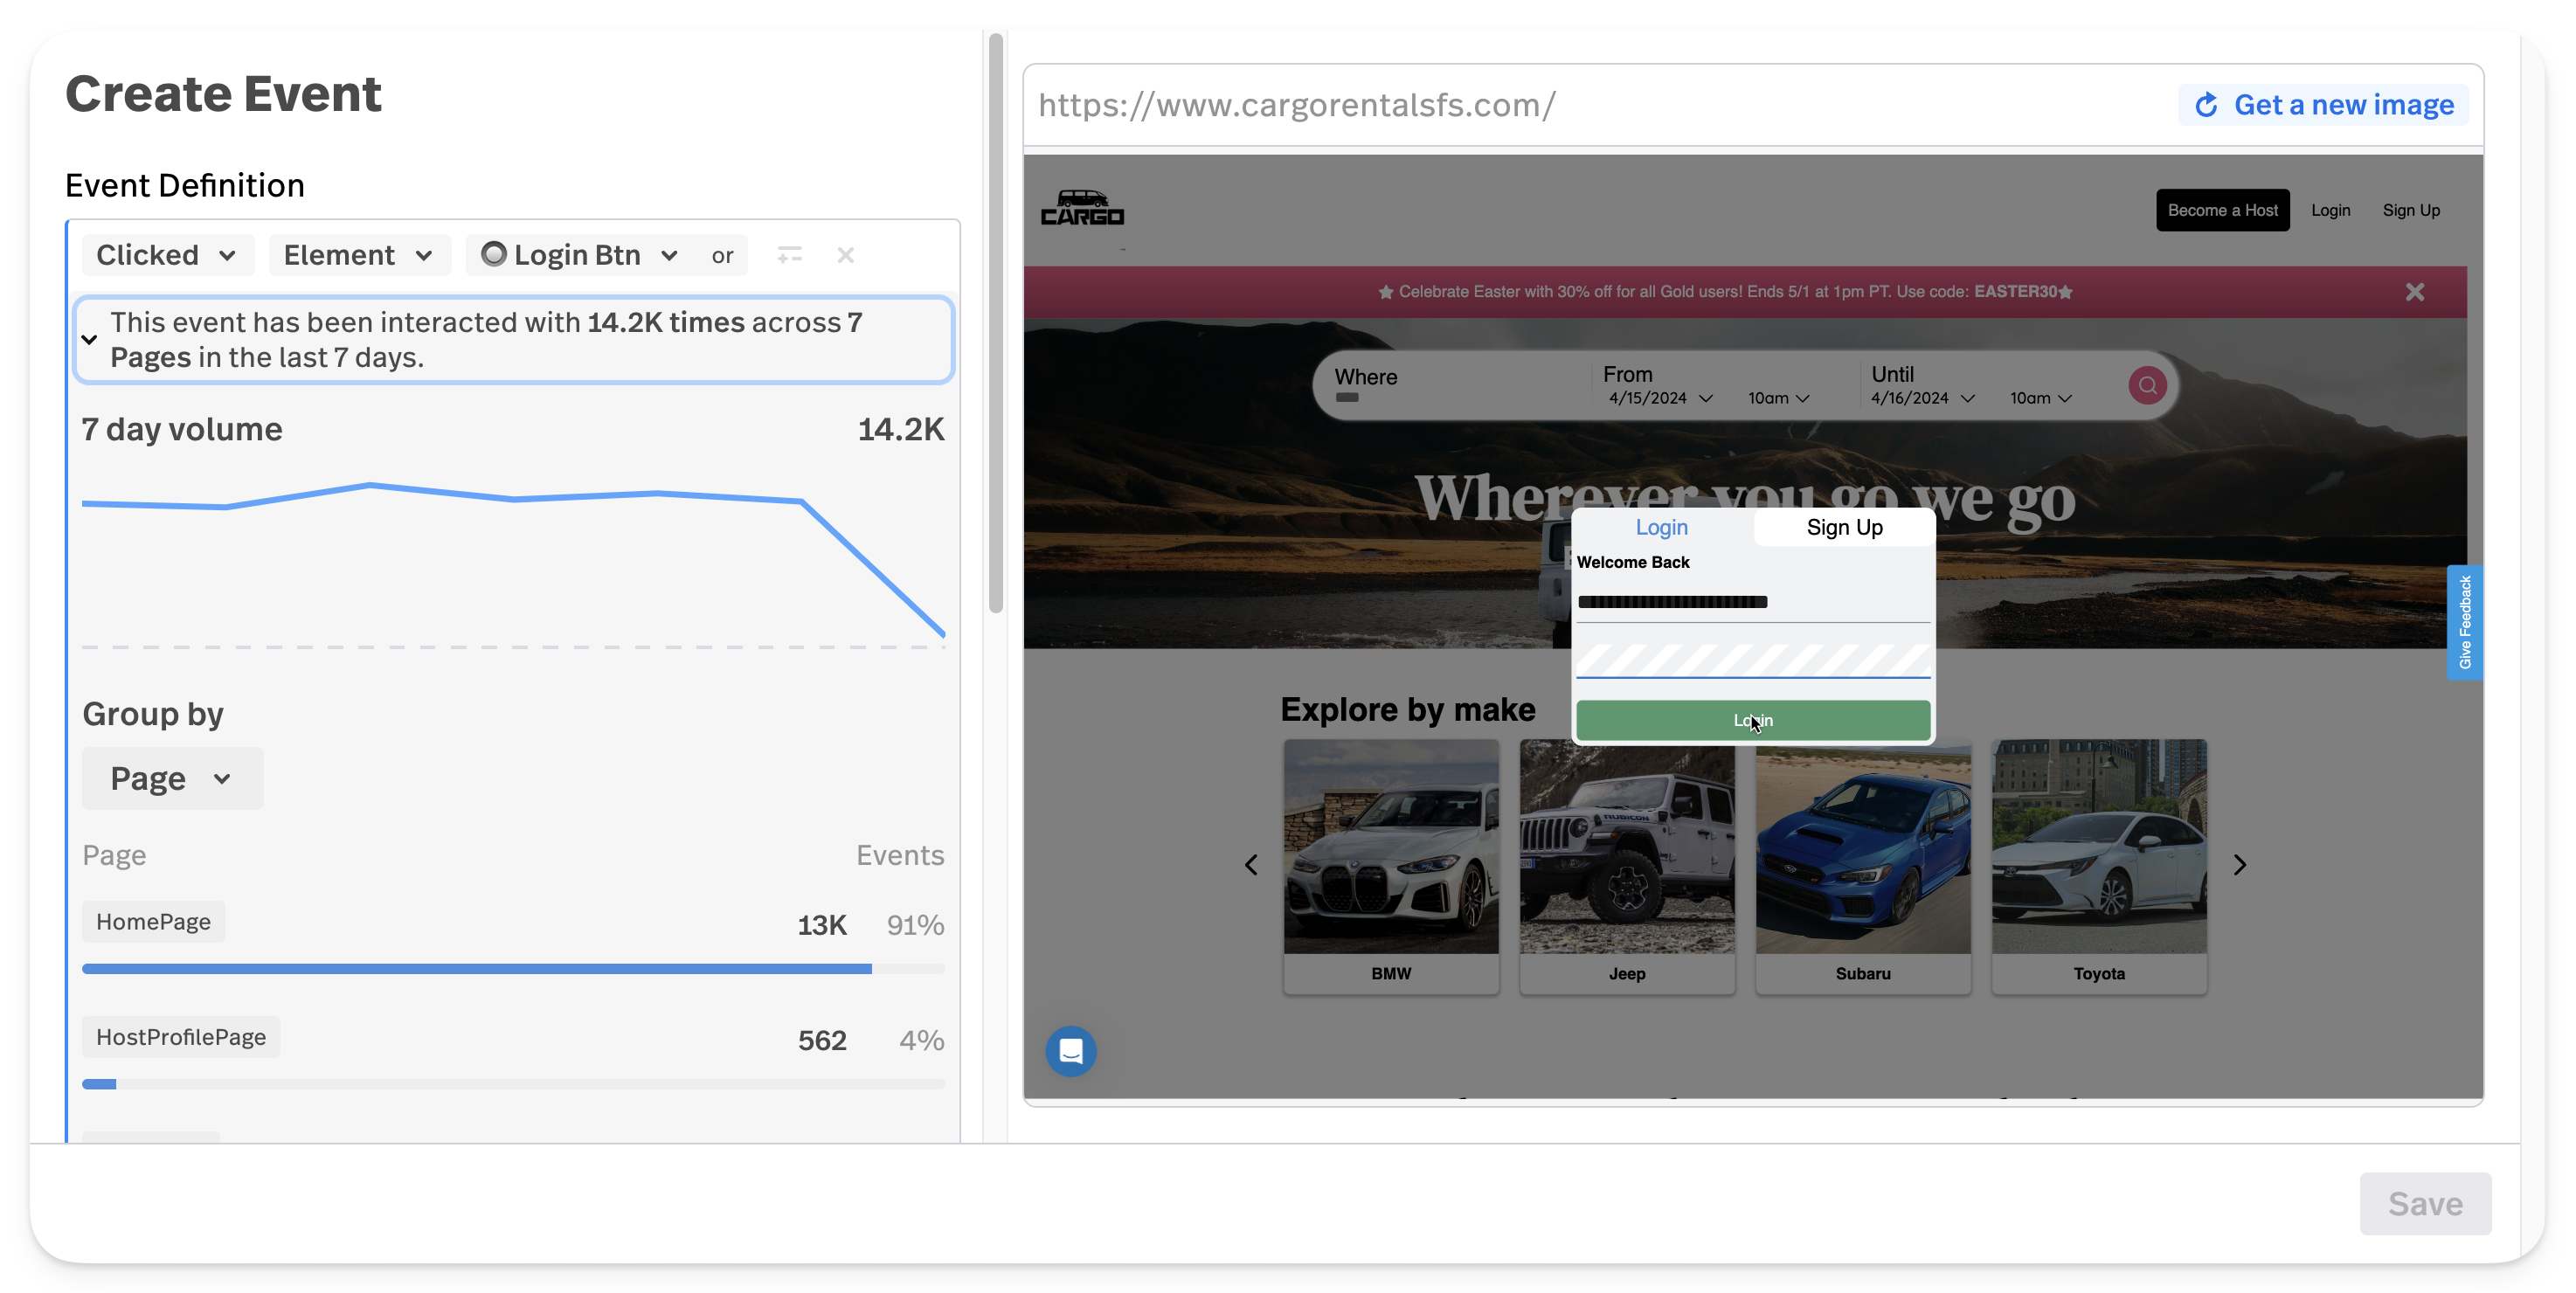Close the Easter promotion banner
Screen dimensions: 2576x1293
[2414, 292]
